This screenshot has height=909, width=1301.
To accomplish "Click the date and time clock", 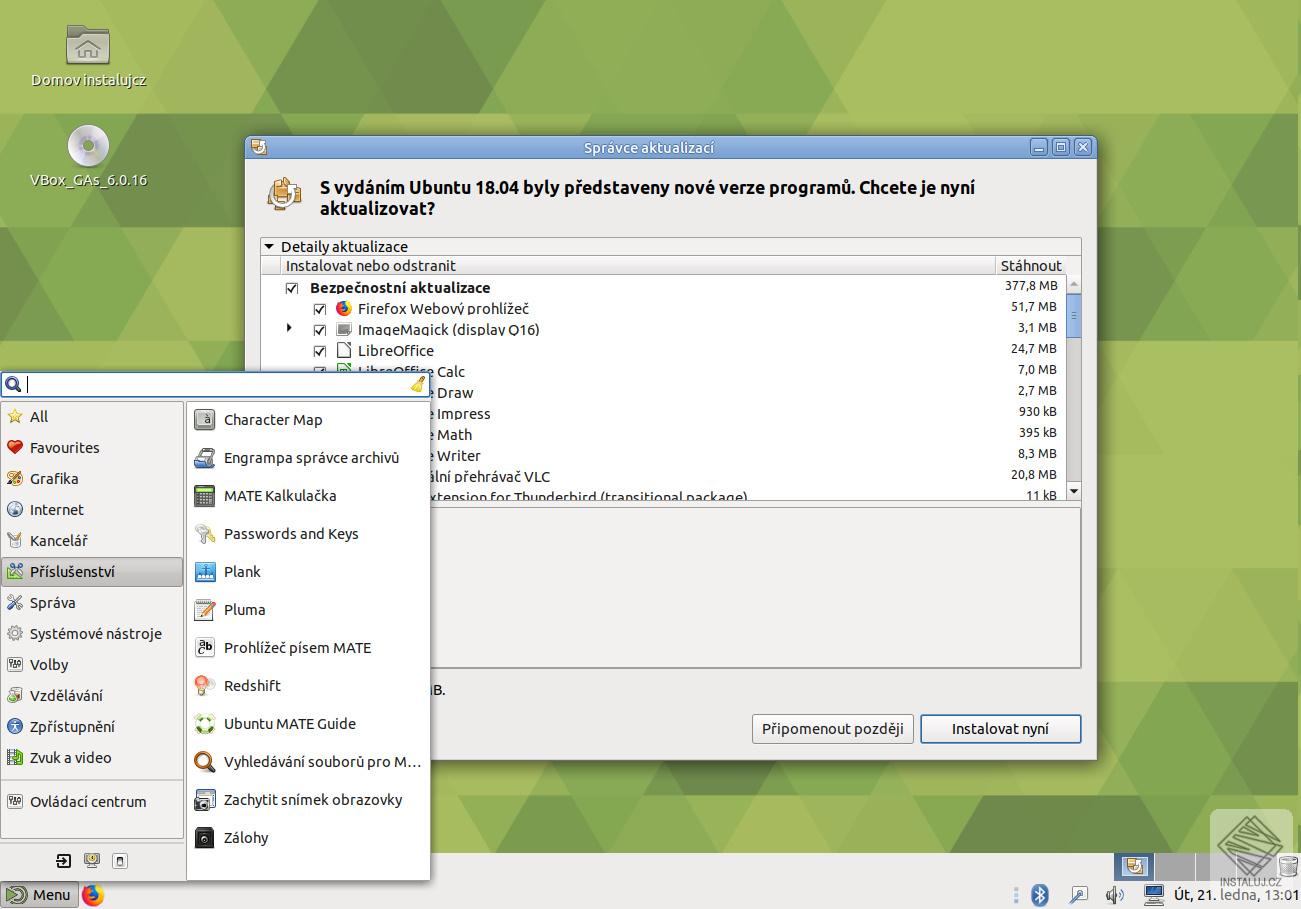I will 1236,895.
